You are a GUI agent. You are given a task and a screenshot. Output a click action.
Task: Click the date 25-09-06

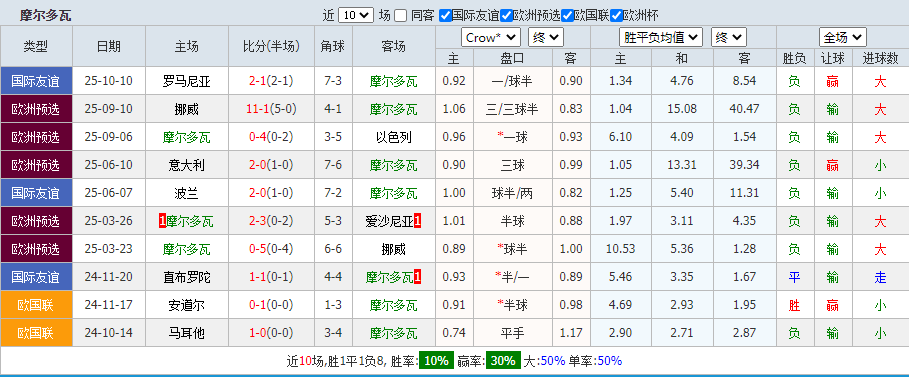pyautogui.click(x=108, y=137)
